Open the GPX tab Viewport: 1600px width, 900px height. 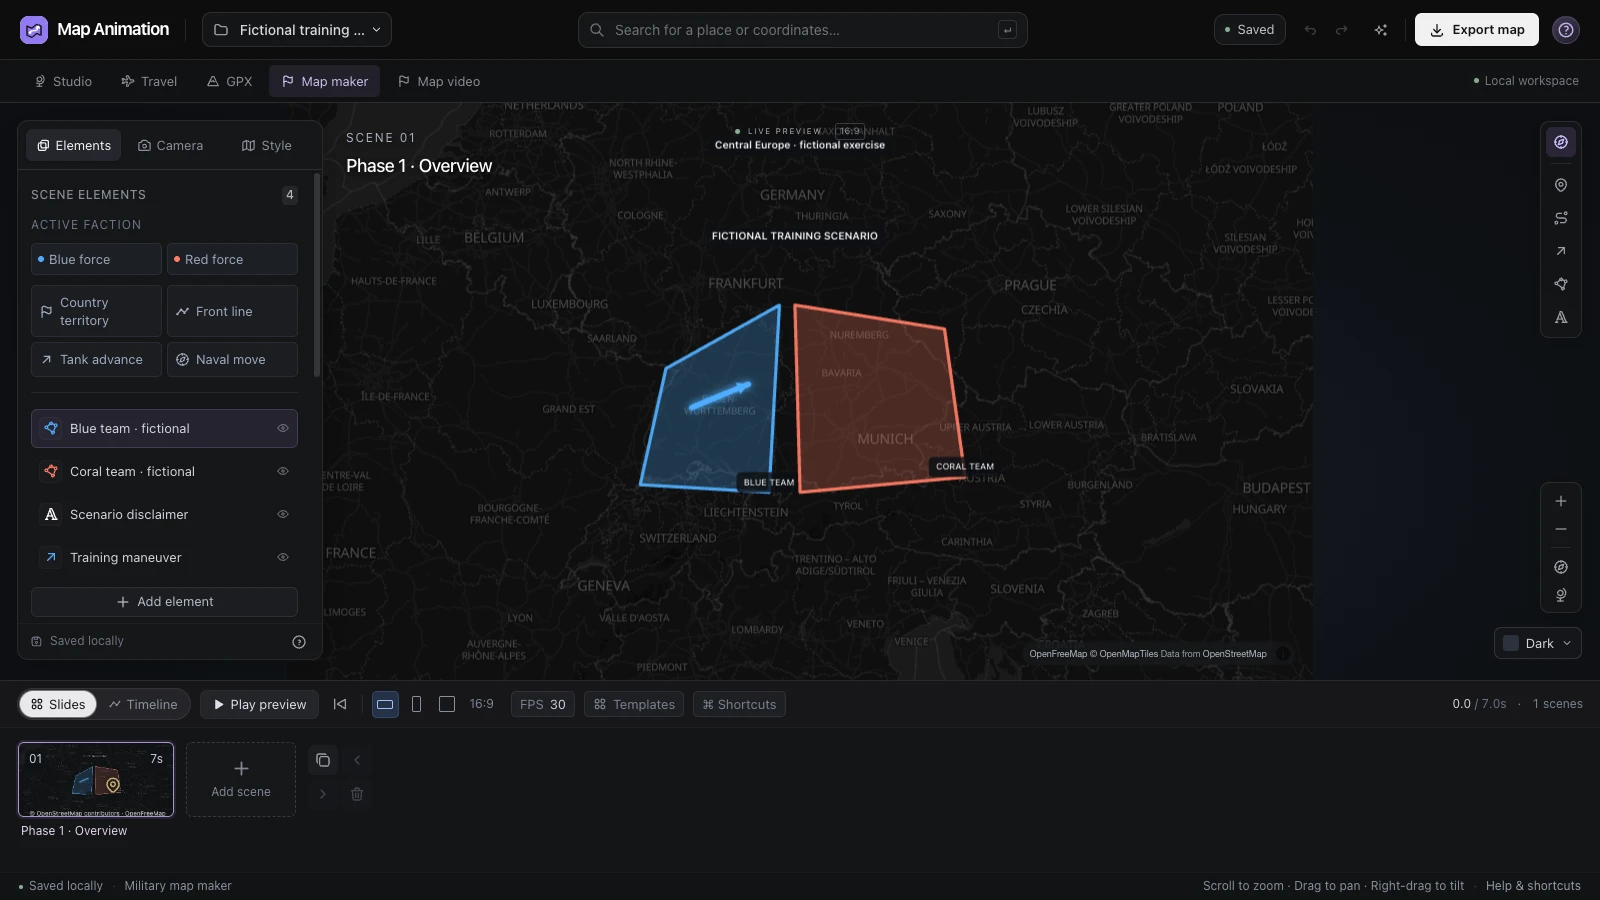(229, 81)
